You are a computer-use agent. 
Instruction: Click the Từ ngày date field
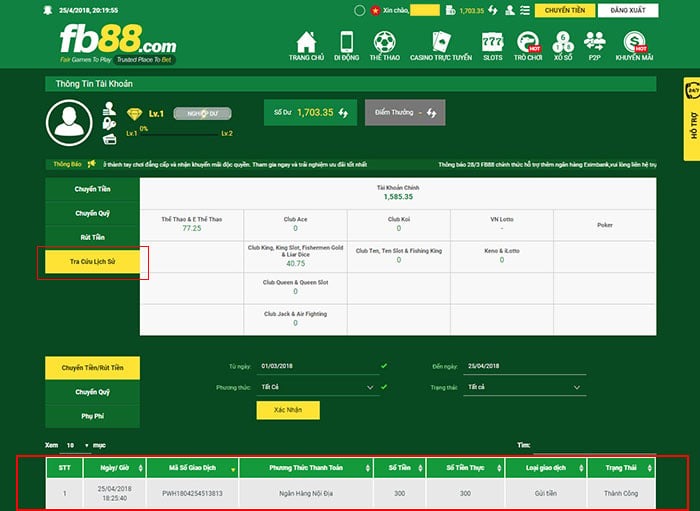pos(318,366)
